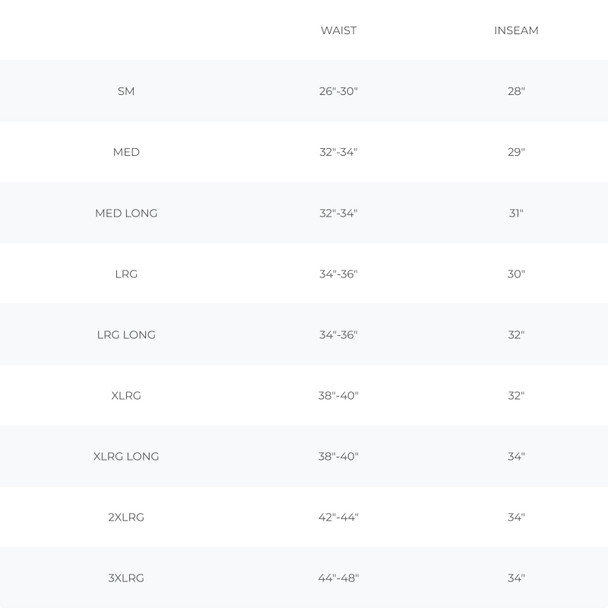Screen dimensions: 608x608
Task: Click the 31" inseam for MED LONG
Action: 516,213
